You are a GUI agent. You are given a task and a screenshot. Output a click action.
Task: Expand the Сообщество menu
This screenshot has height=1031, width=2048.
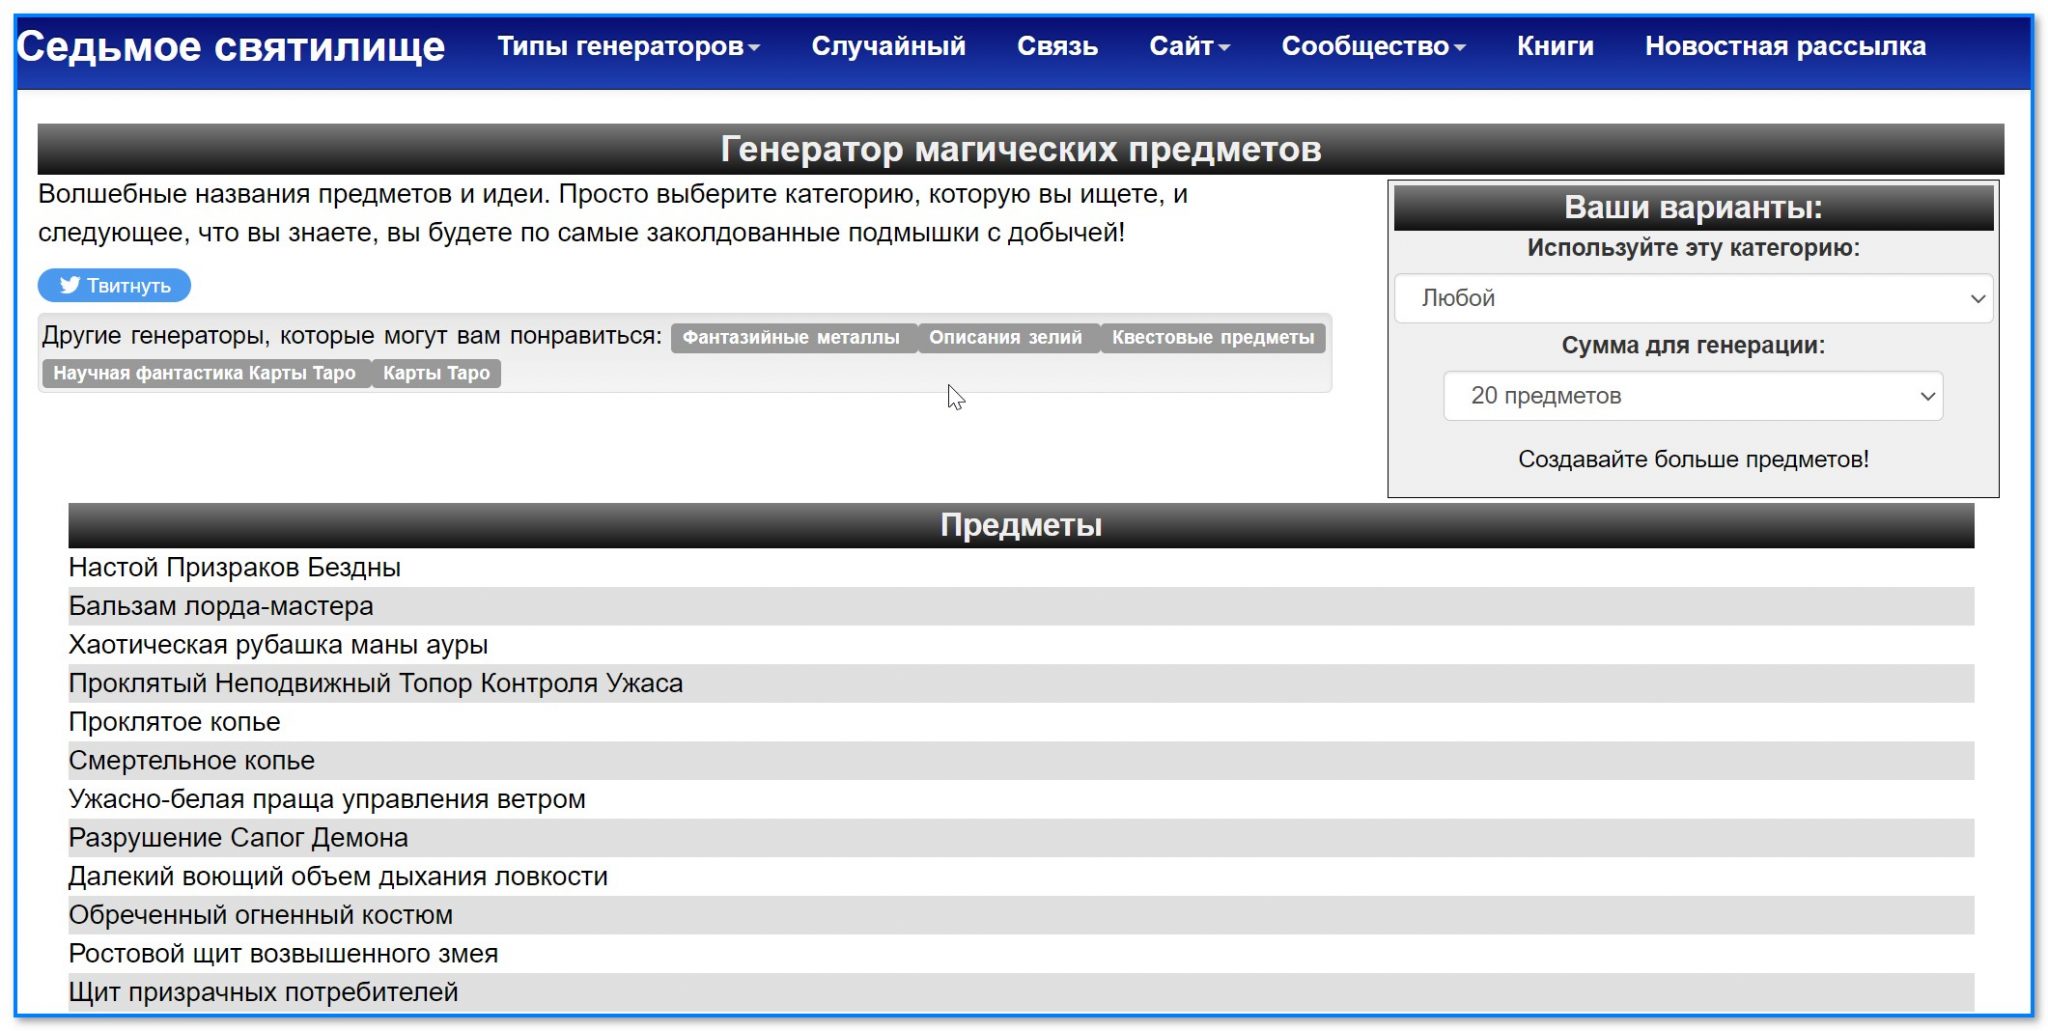pyautogui.click(x=1373, y=46)
